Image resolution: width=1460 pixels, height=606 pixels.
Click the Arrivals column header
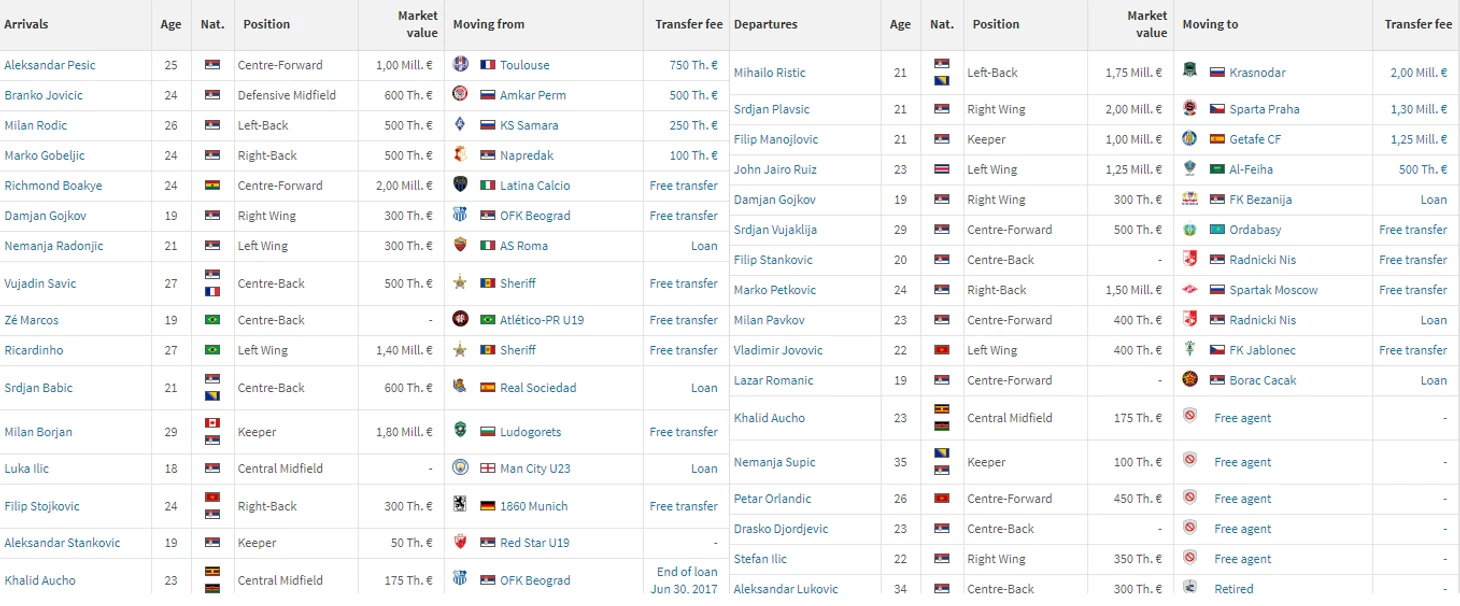pos(26,24)
